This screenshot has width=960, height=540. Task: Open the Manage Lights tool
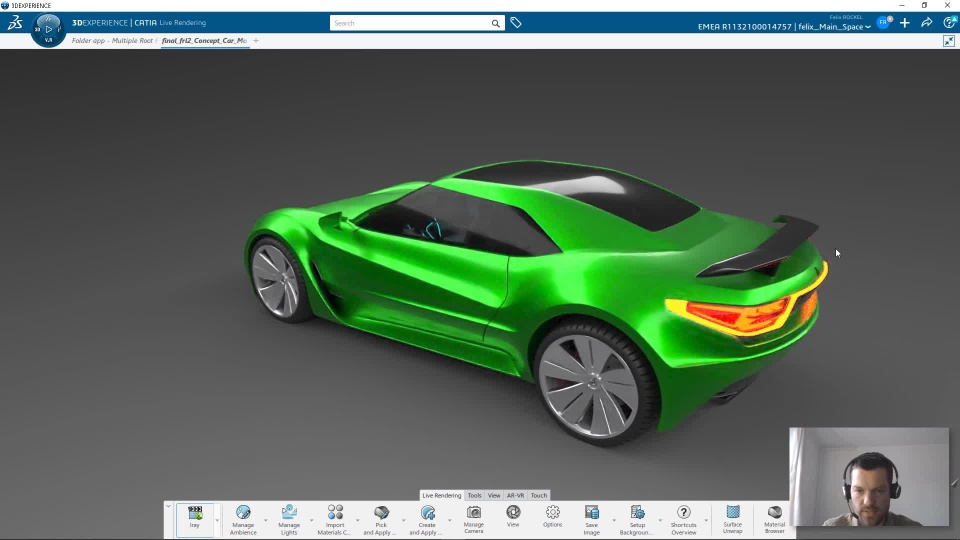click(289, 519)
